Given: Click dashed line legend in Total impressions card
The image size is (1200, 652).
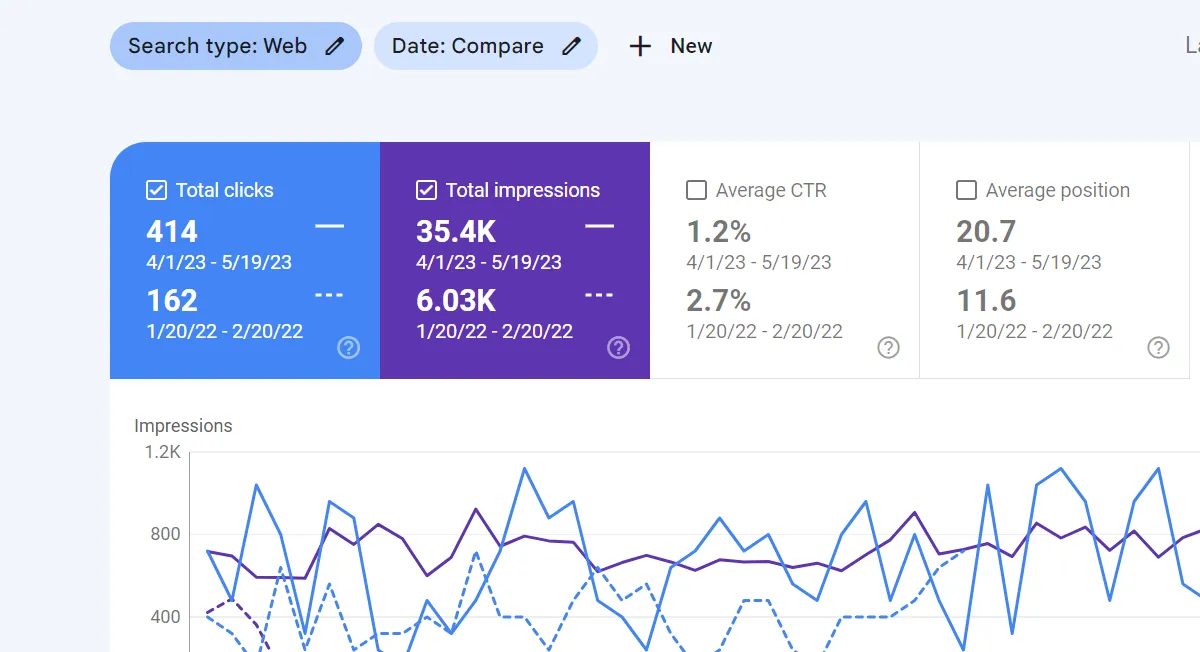Looking at the screenshot, I should tap(600, 295).
